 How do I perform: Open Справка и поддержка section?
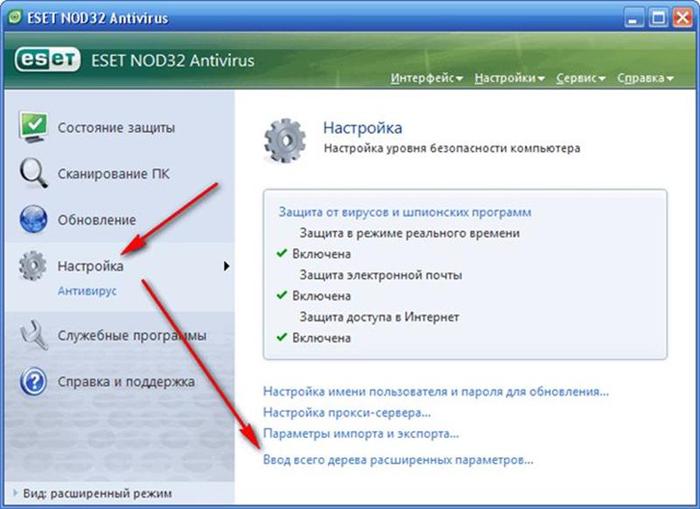click(x=126, y=382)
